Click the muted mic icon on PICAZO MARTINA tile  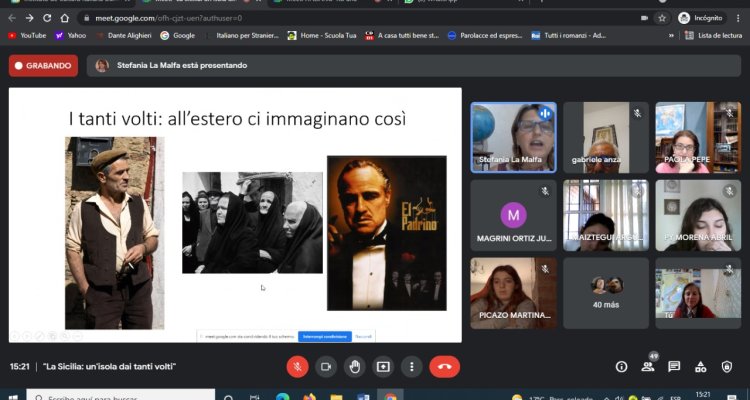[x=545, y=269]
